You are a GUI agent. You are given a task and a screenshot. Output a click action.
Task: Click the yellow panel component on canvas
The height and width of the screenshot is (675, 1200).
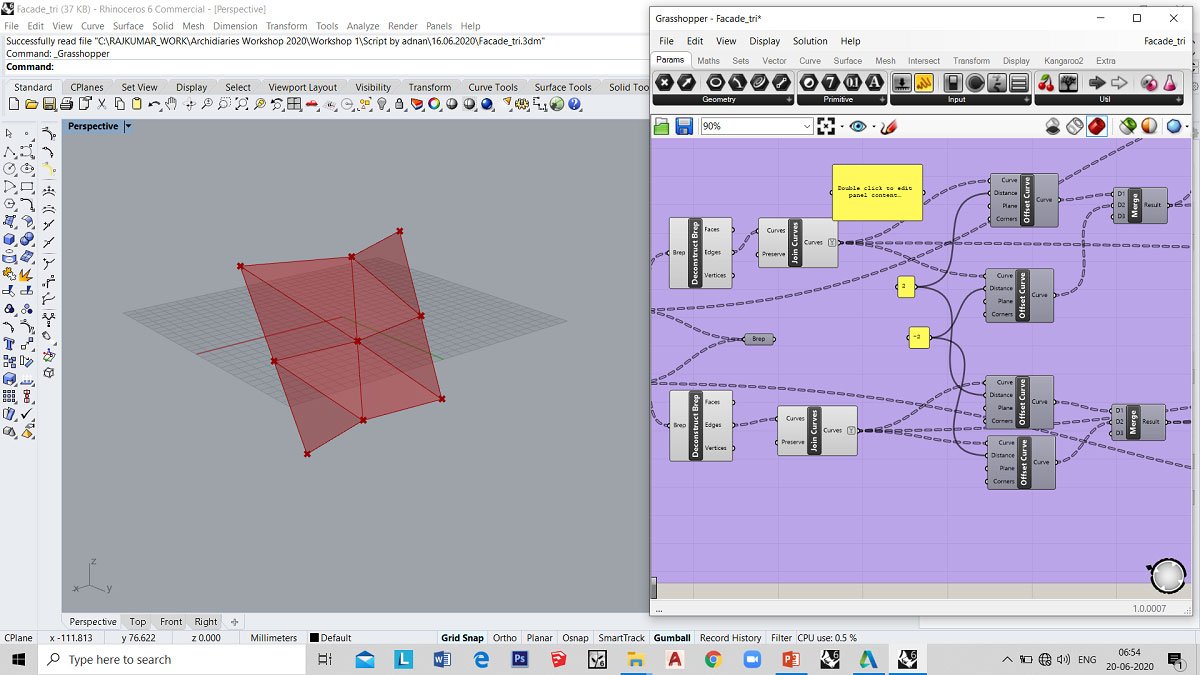click(x=877, y=192)
